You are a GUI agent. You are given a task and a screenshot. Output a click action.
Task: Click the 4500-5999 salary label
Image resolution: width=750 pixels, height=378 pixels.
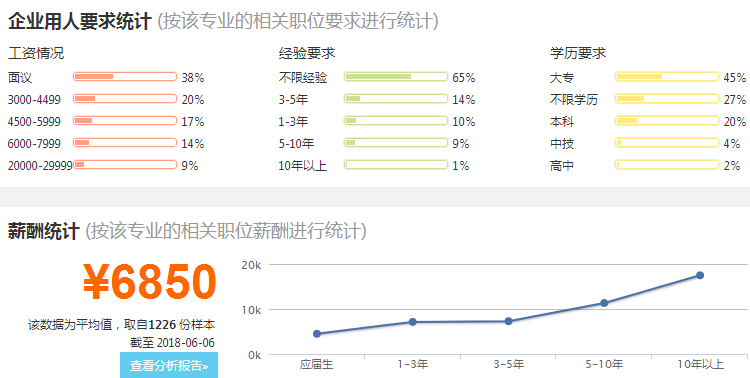[x=34, y=122]
